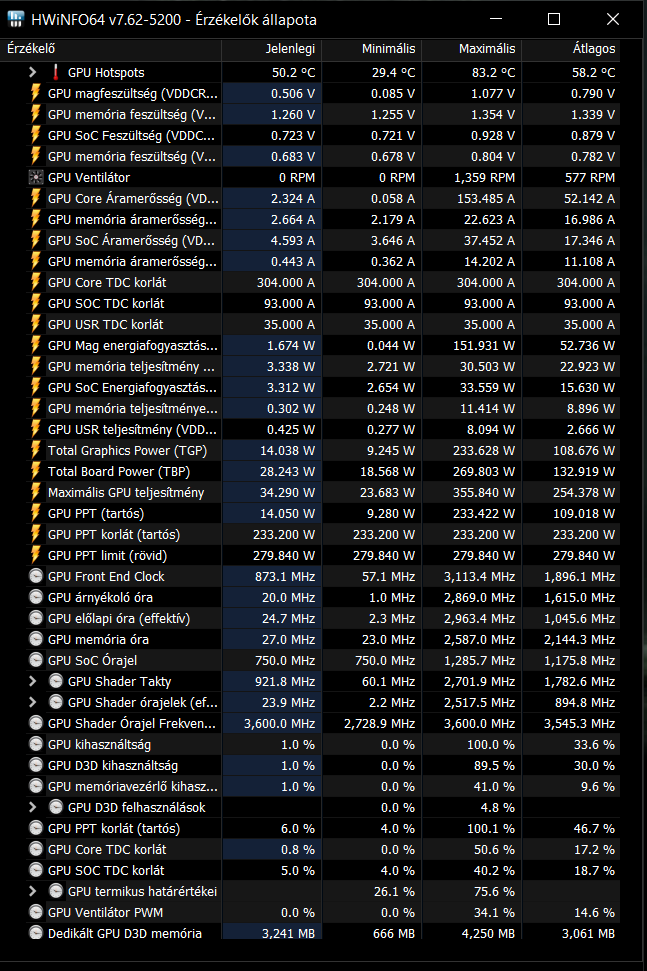Expand GPU D3D felhasználások group

pos(33,807)
